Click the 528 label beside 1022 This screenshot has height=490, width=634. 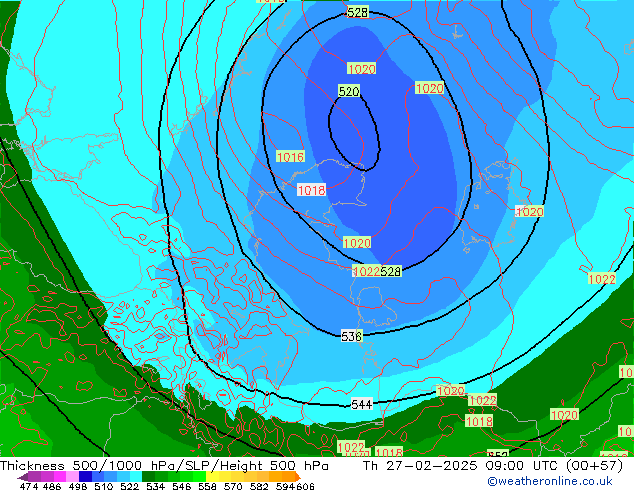tap(391, 271)
